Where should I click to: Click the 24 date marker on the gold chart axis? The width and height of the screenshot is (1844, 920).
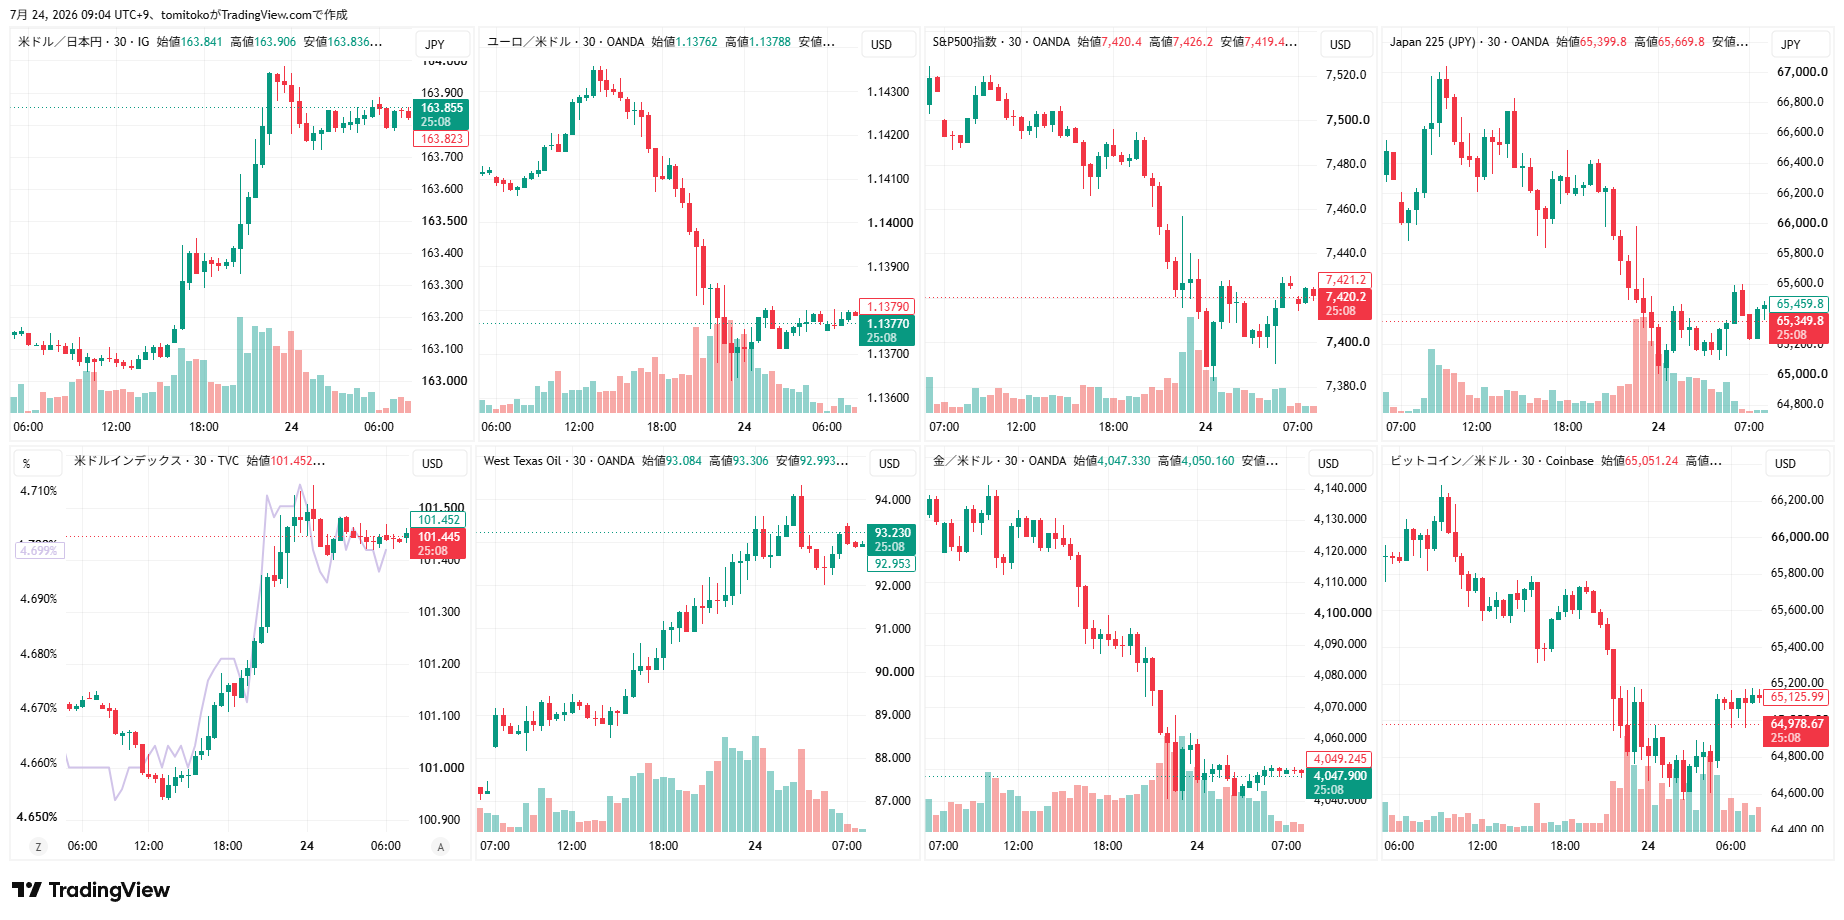(x=1197, y=846)
